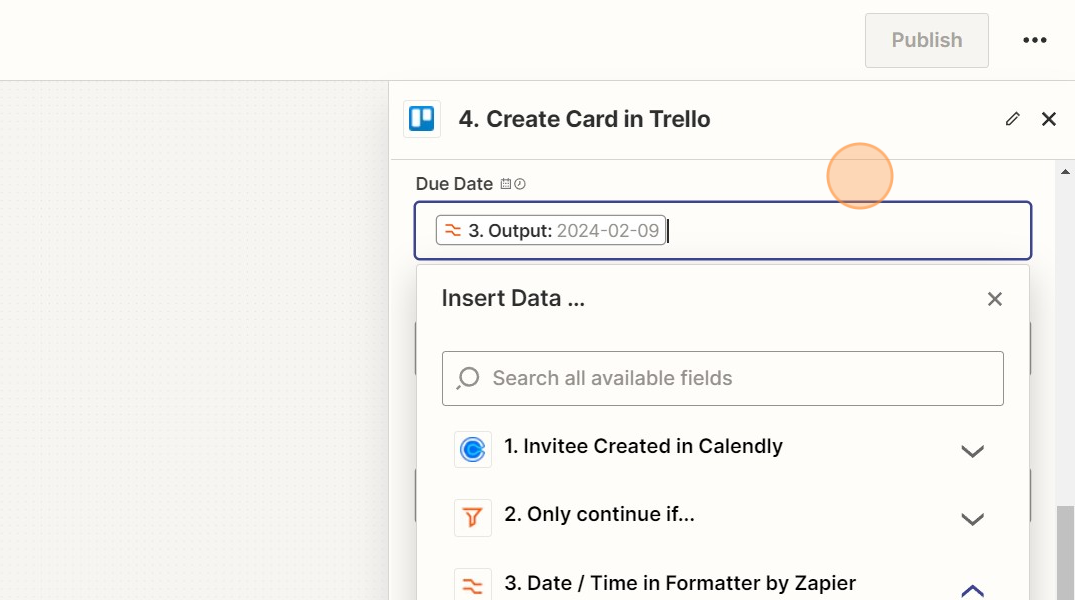Viewport: 1075px width, 600px height.
Task: Click the panel scrollbar up arrow
Action: tap(1065, 171)
